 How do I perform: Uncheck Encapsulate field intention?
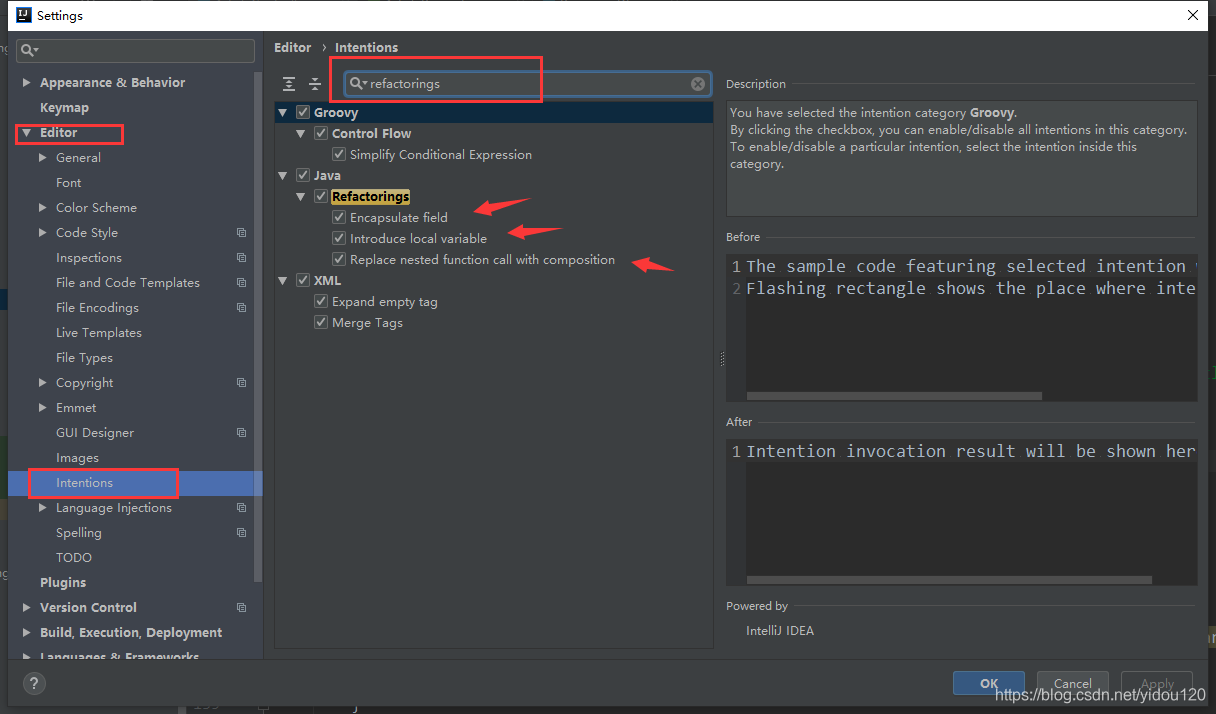pyautogui.click(x=339, y=217)
